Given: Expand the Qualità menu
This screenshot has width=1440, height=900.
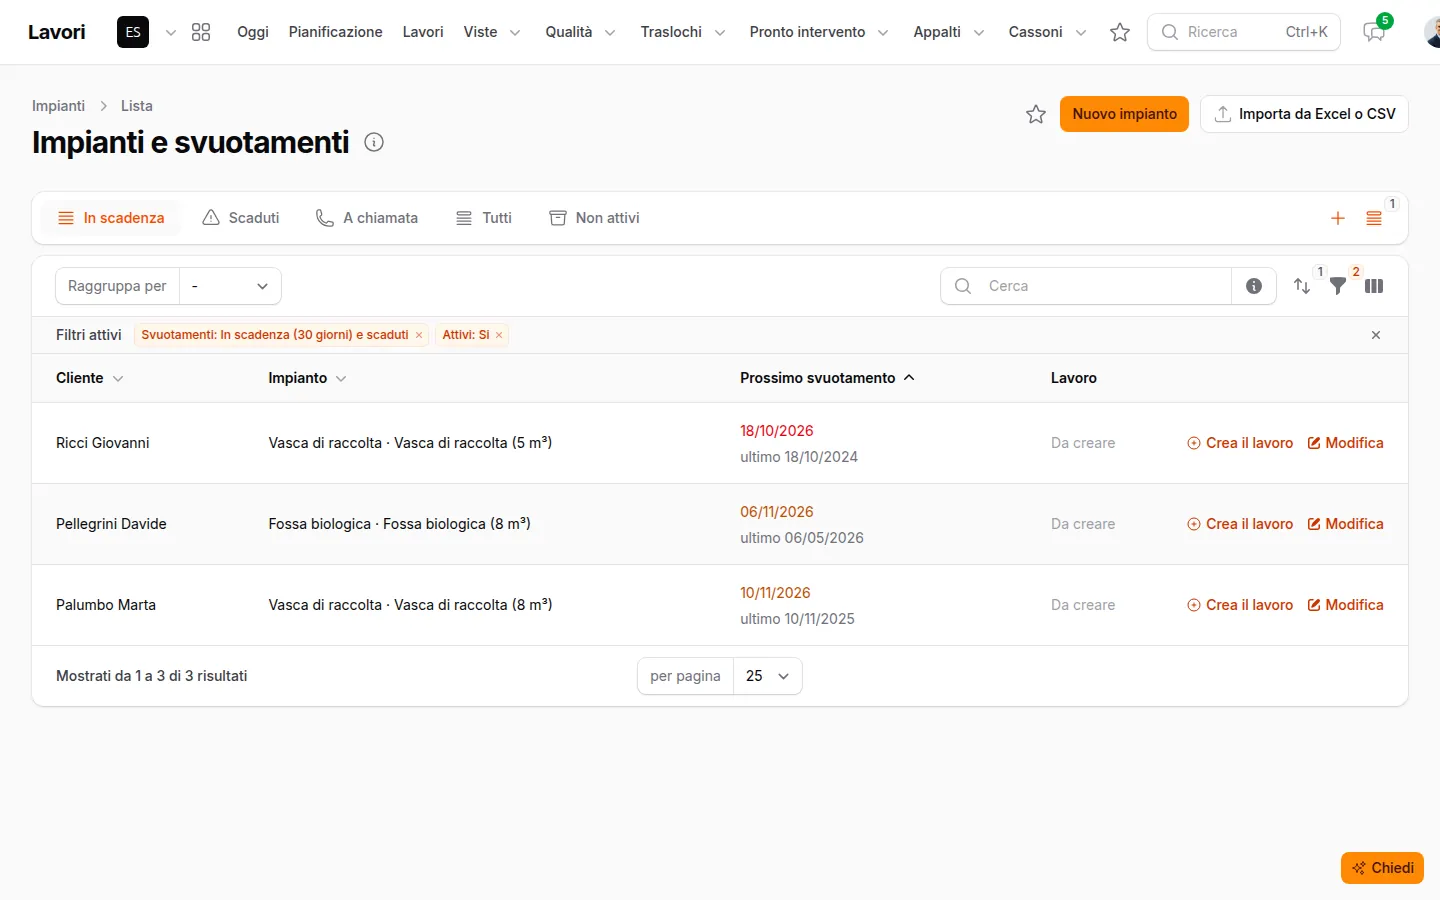Looking at the screenshot, I should point(580,32).
